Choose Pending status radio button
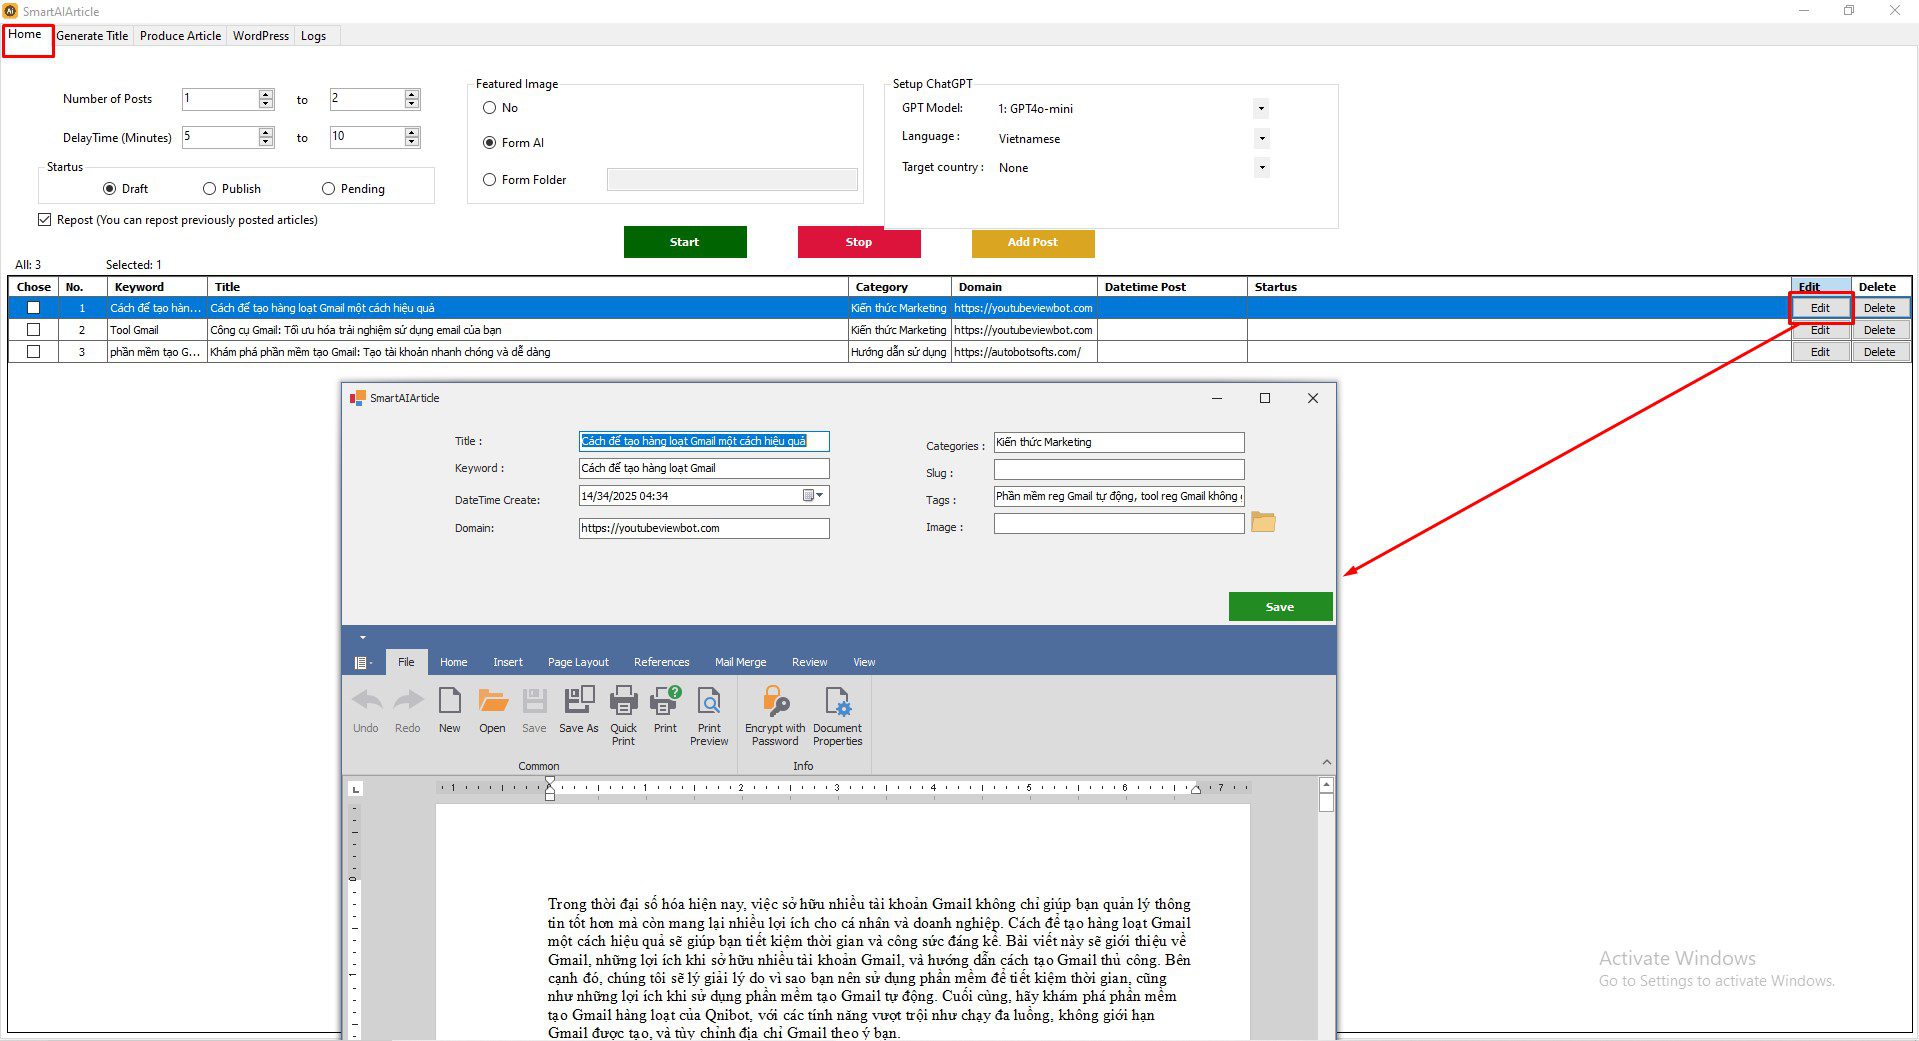Screen dimensions: 1919x1041 pyautogui.click(x=328, y=189)
